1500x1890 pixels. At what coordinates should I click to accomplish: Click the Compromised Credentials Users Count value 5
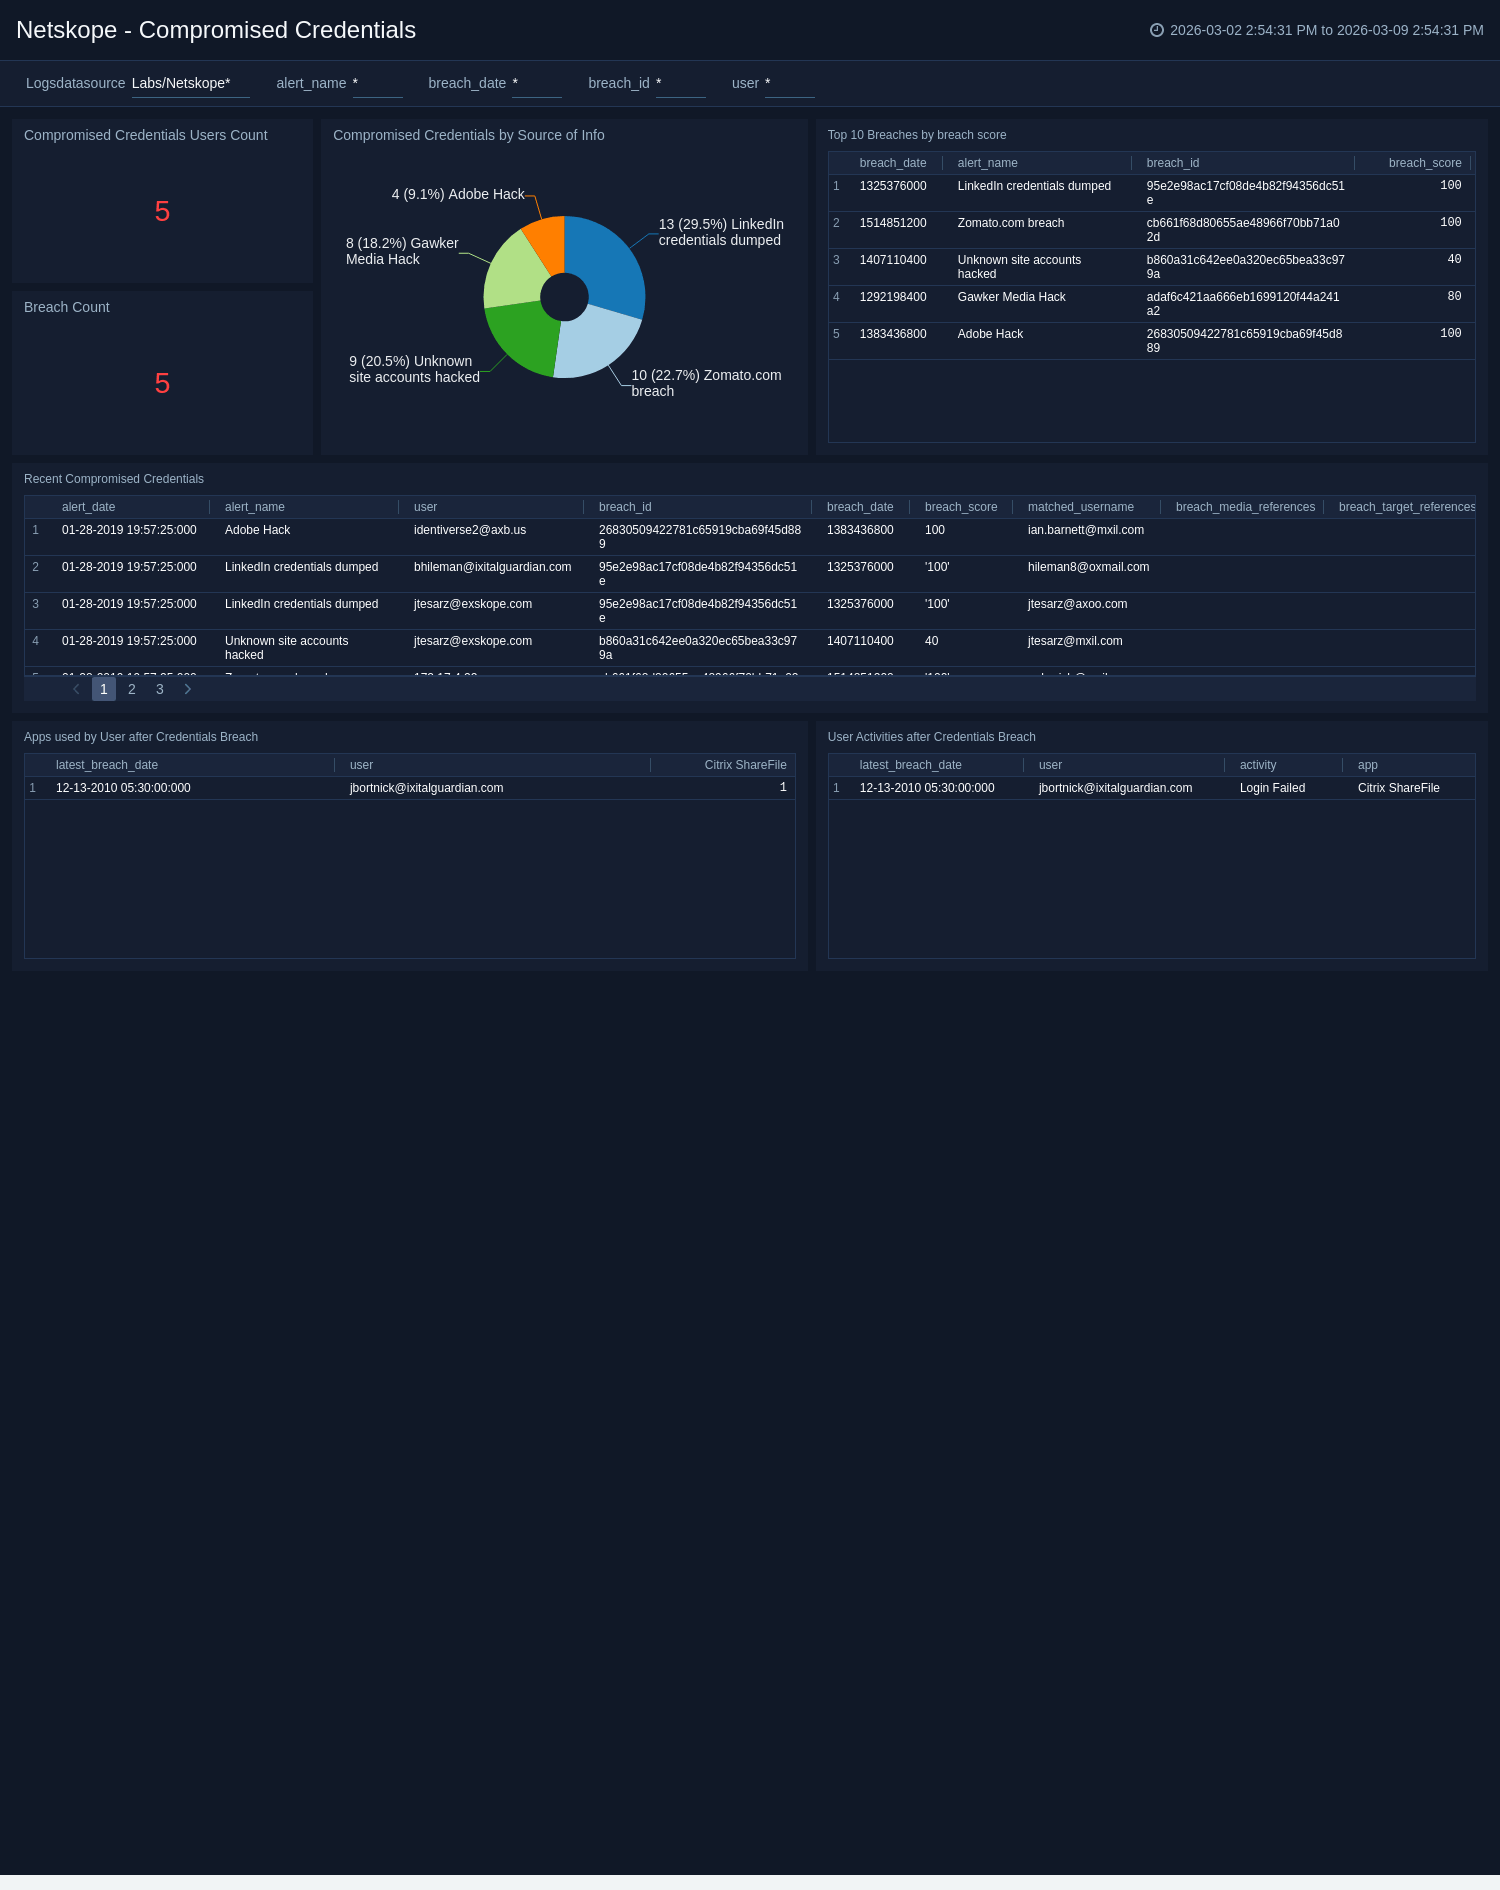tap(162, 212)
